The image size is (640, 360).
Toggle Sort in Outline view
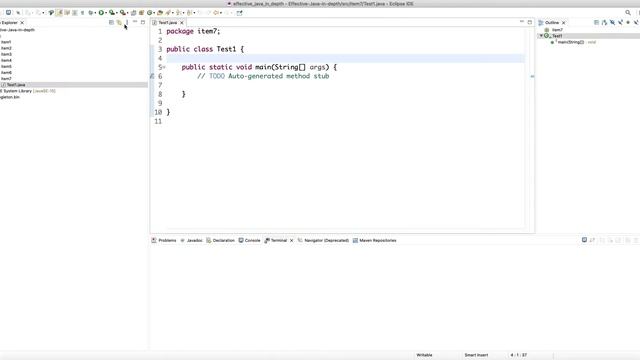(604, 22)
